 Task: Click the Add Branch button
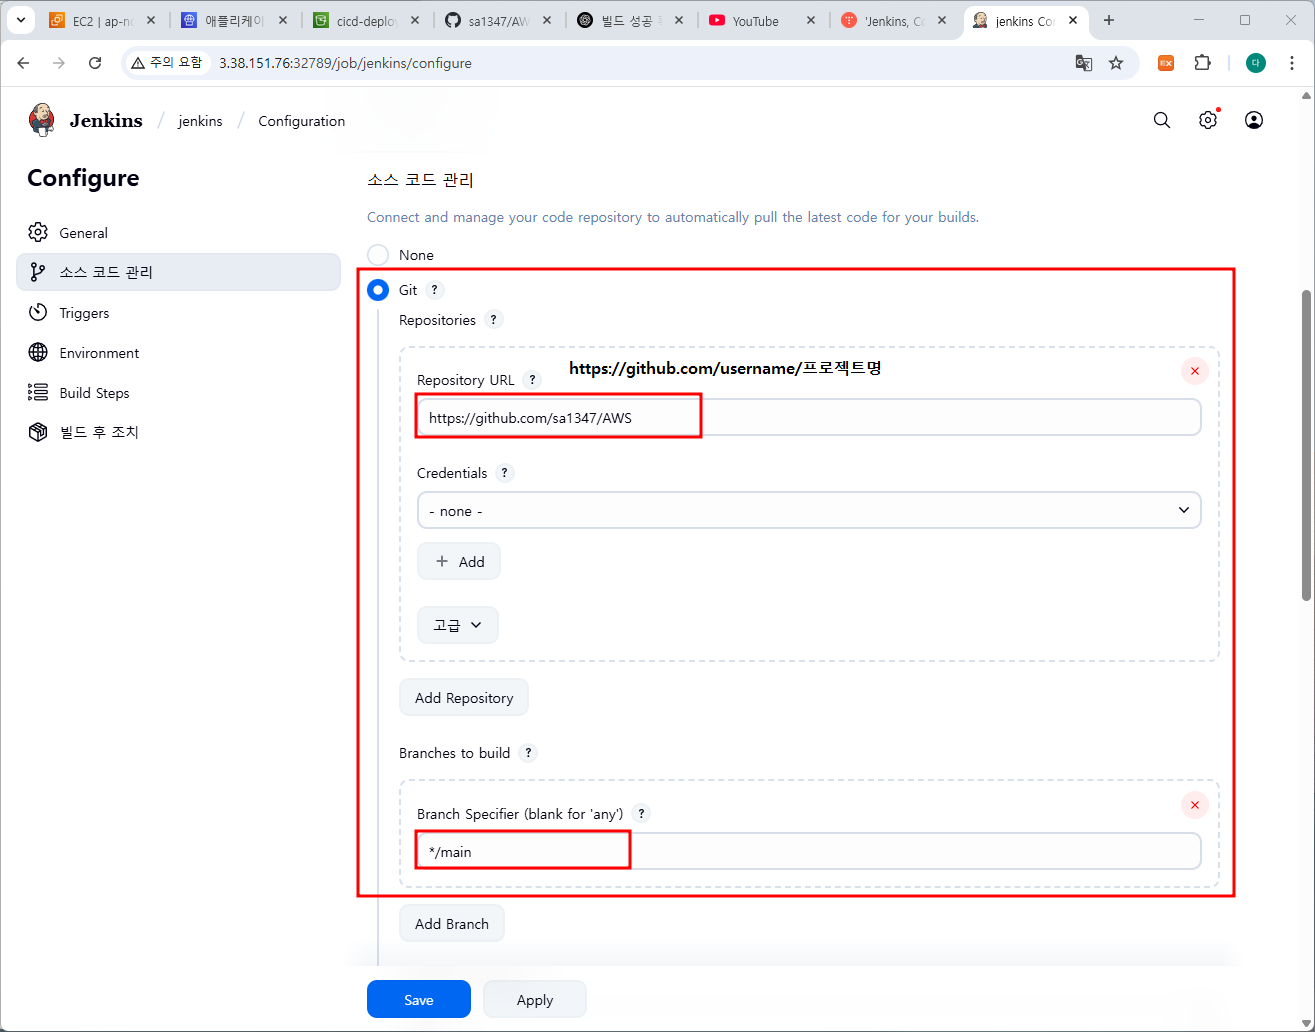[452, 923]
